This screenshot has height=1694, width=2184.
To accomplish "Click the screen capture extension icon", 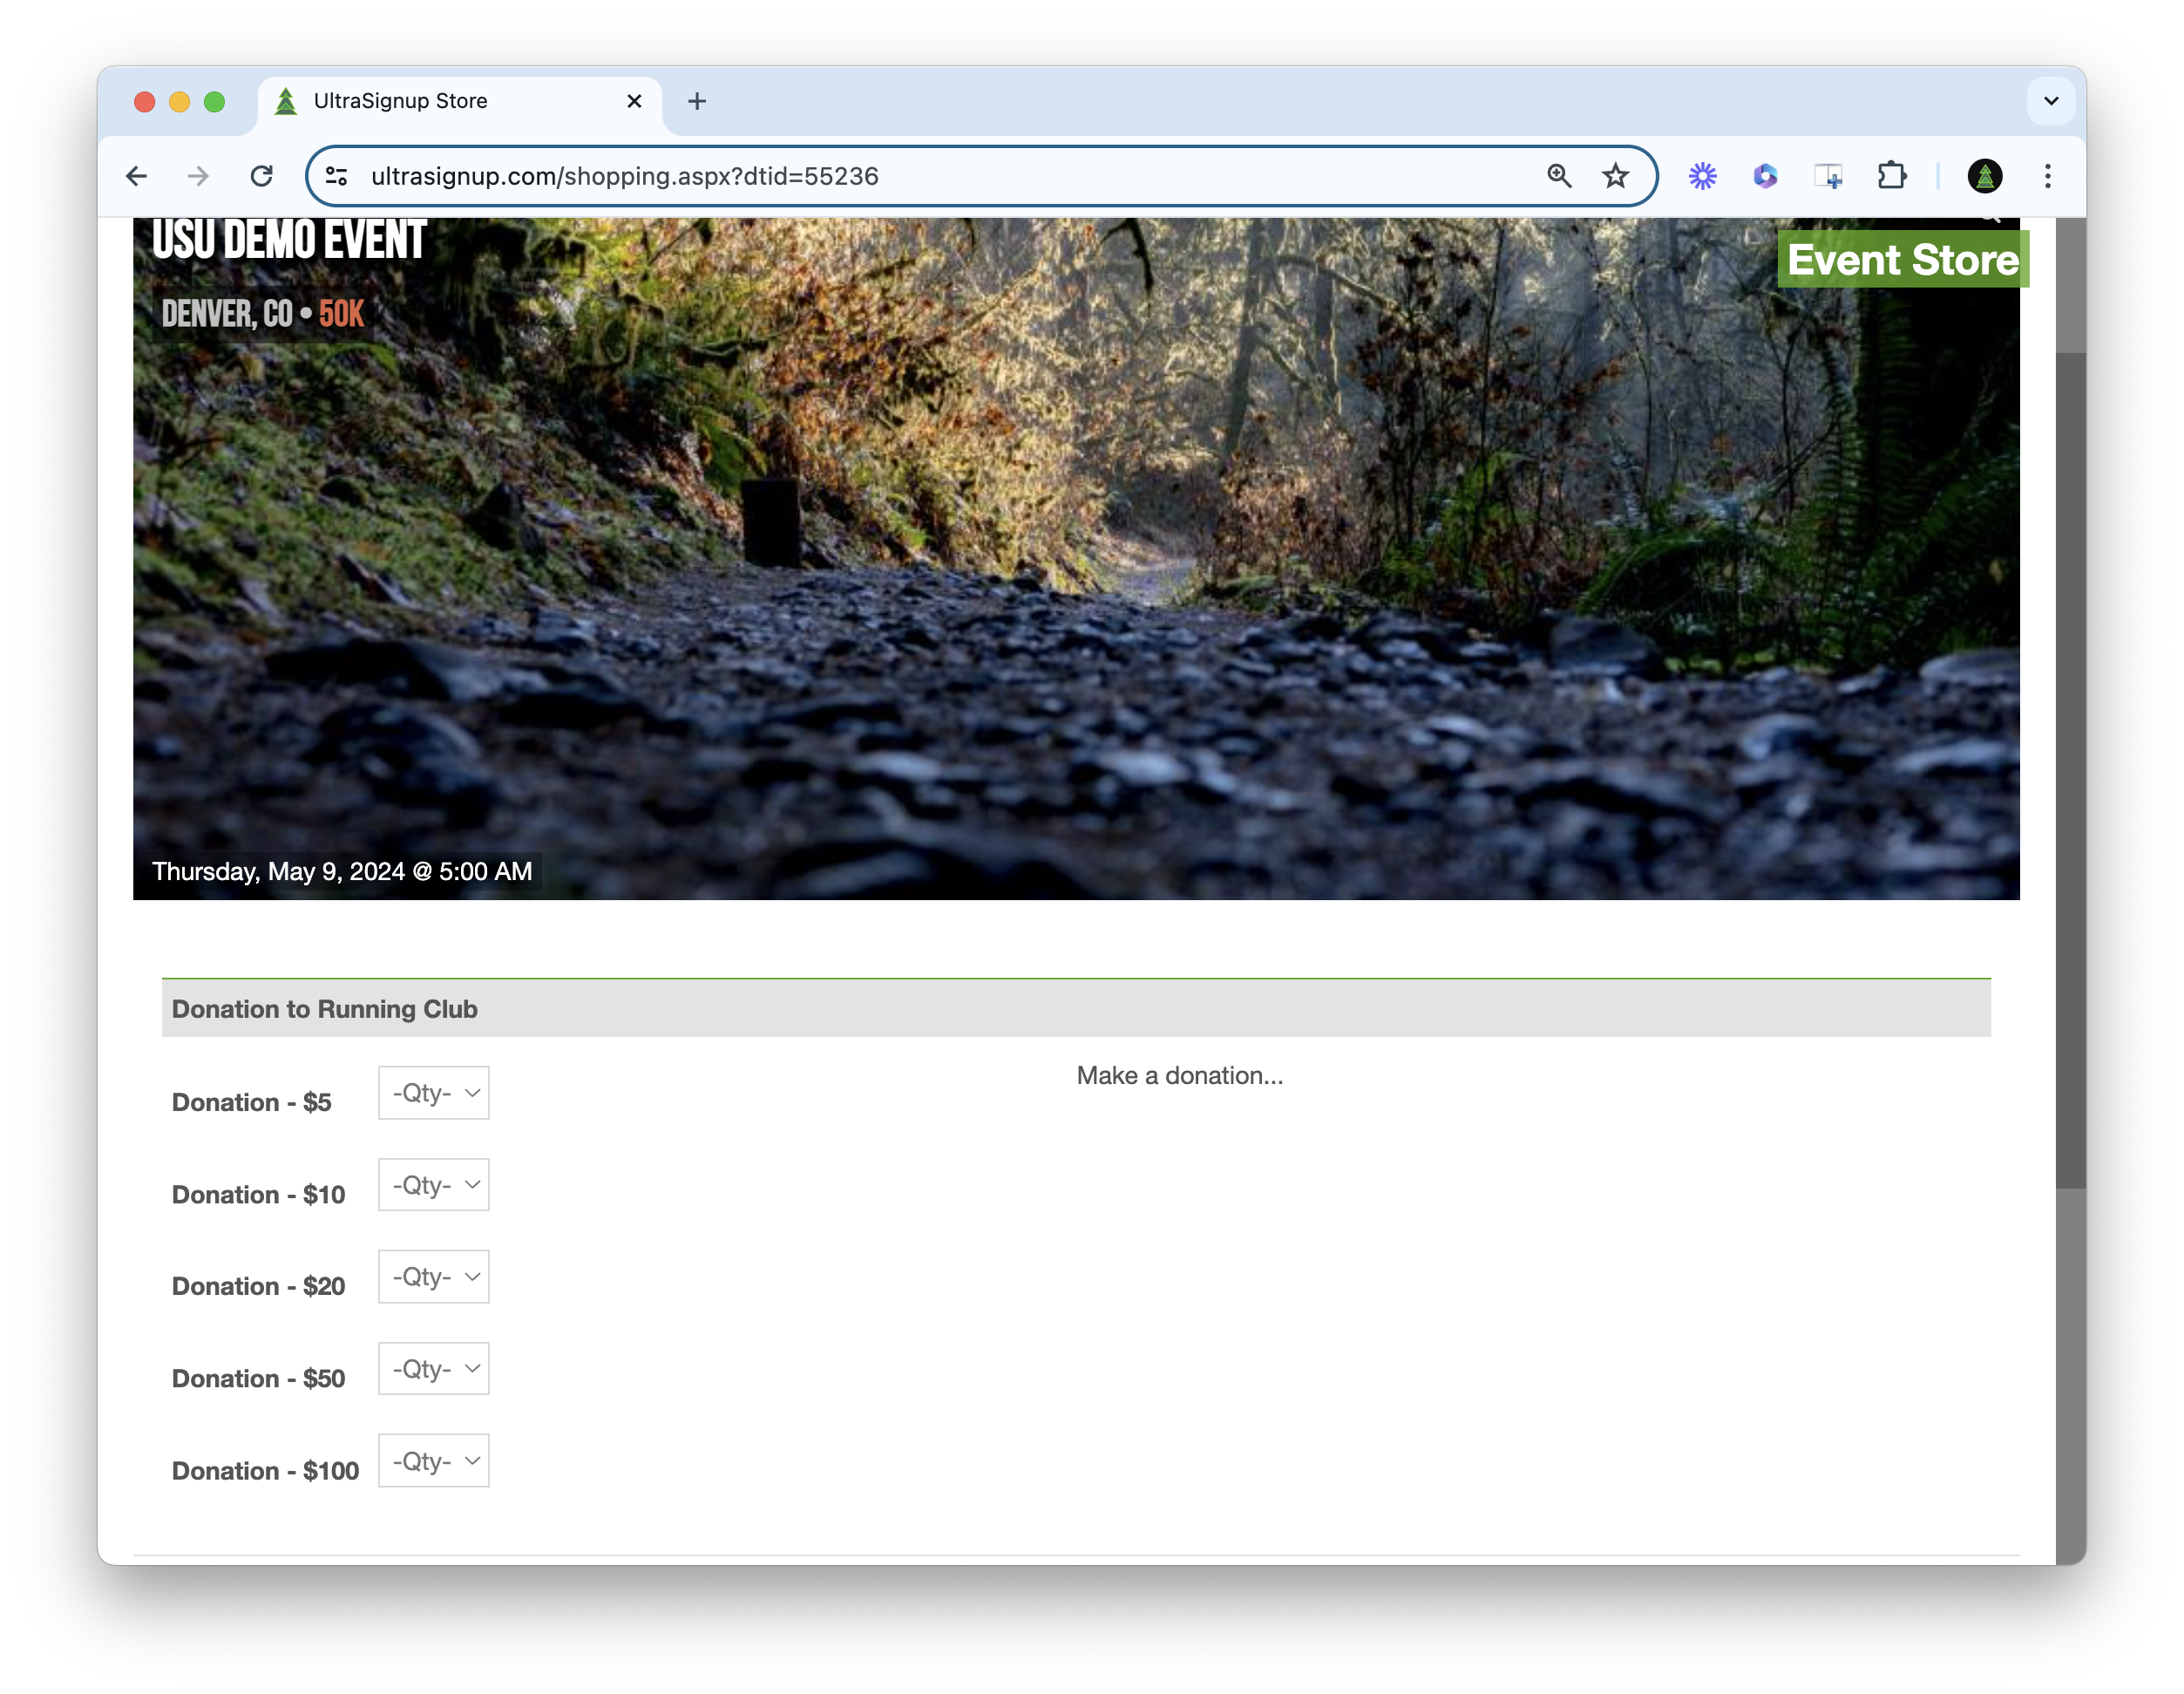I will pyautogui.click(x=1828, y=177).
